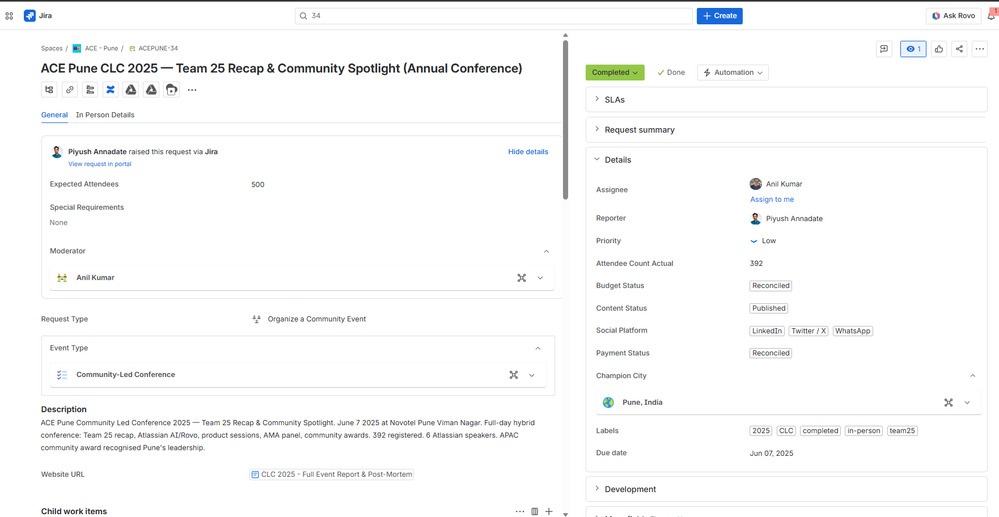This screenshot has width=999, height=517.
Task: Click the Anil Kumar assignee avatar
Action: coord(756,184)
